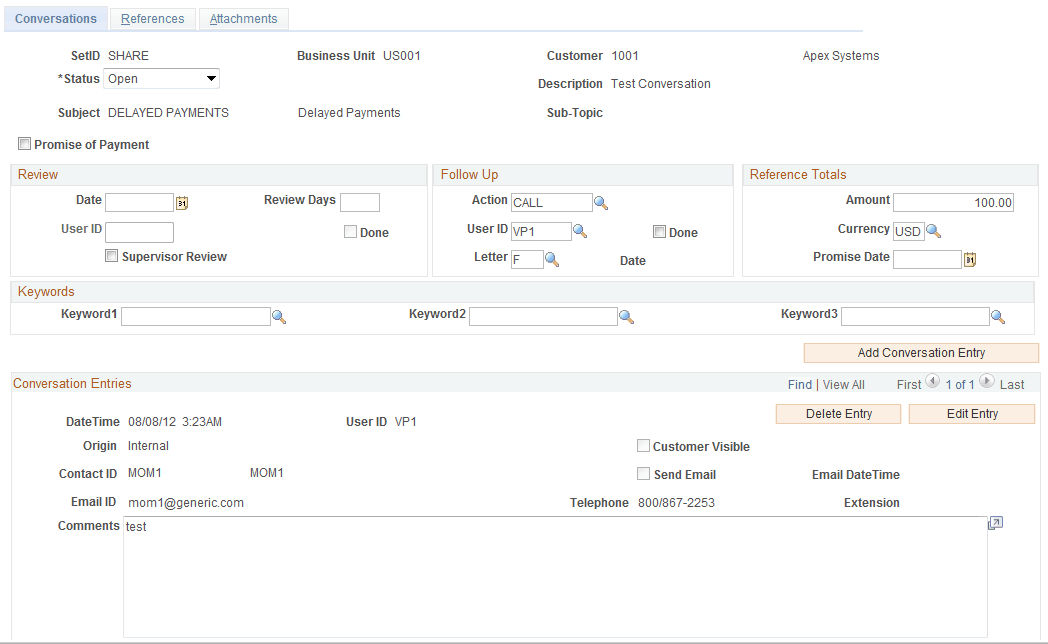
Task: Click the Delete Entry button
Action: (x=837, y=413)
